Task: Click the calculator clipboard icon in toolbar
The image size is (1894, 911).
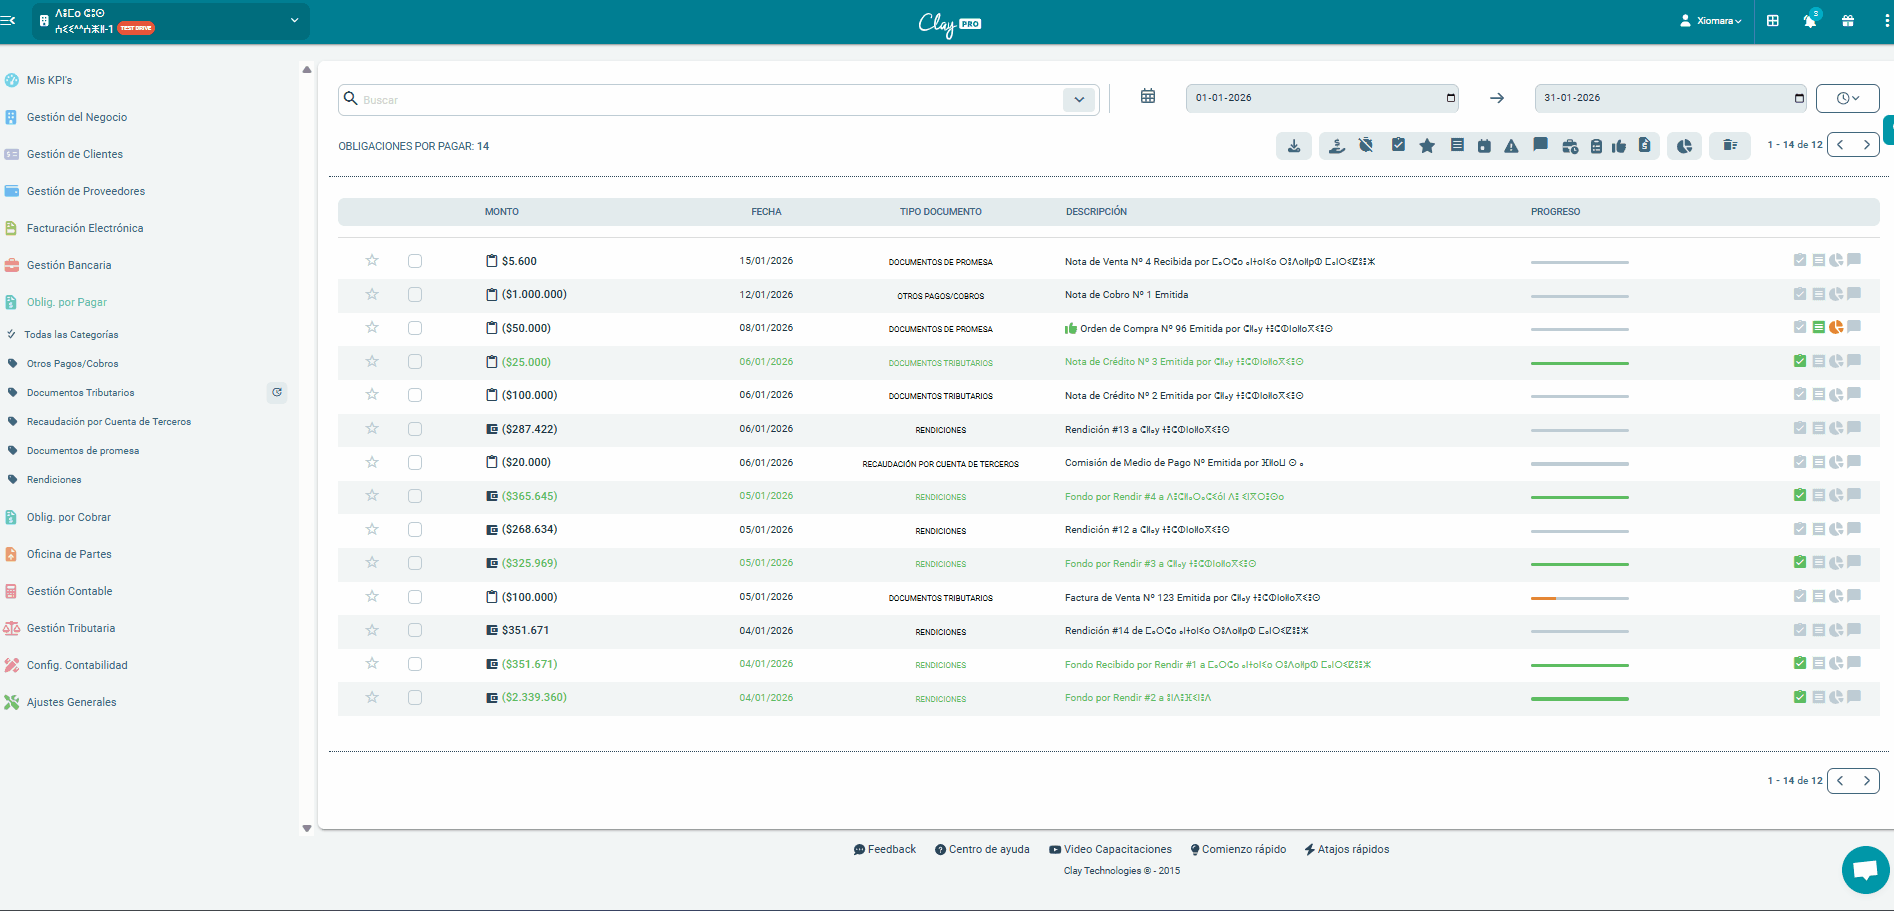Action: click(x=1596, y=146)
